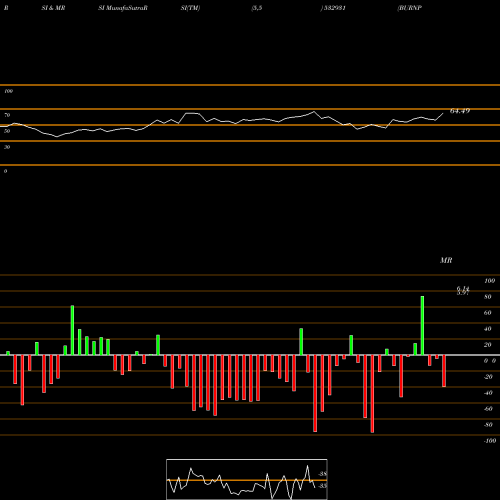
Task: Click the MR axis label -60
Action: point(488,409)
